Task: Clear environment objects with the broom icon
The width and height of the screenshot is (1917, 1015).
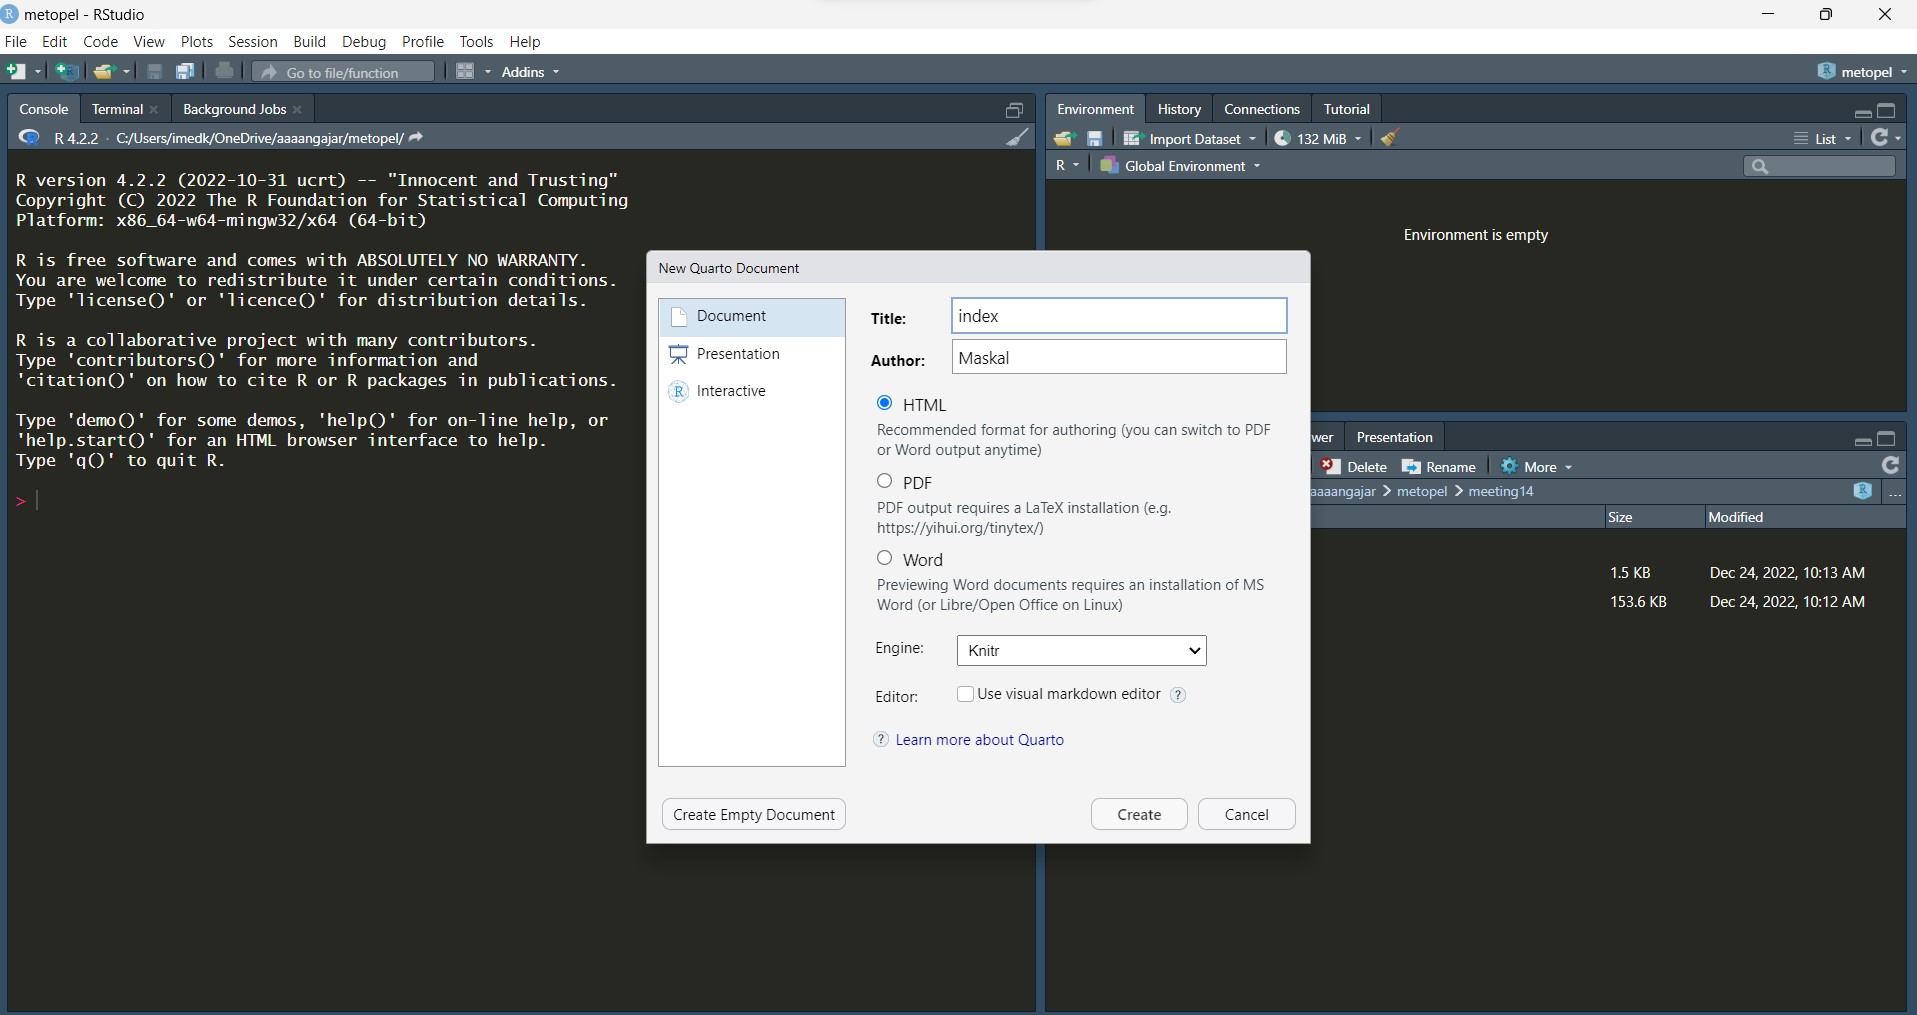Action: tap(1389, 138)
